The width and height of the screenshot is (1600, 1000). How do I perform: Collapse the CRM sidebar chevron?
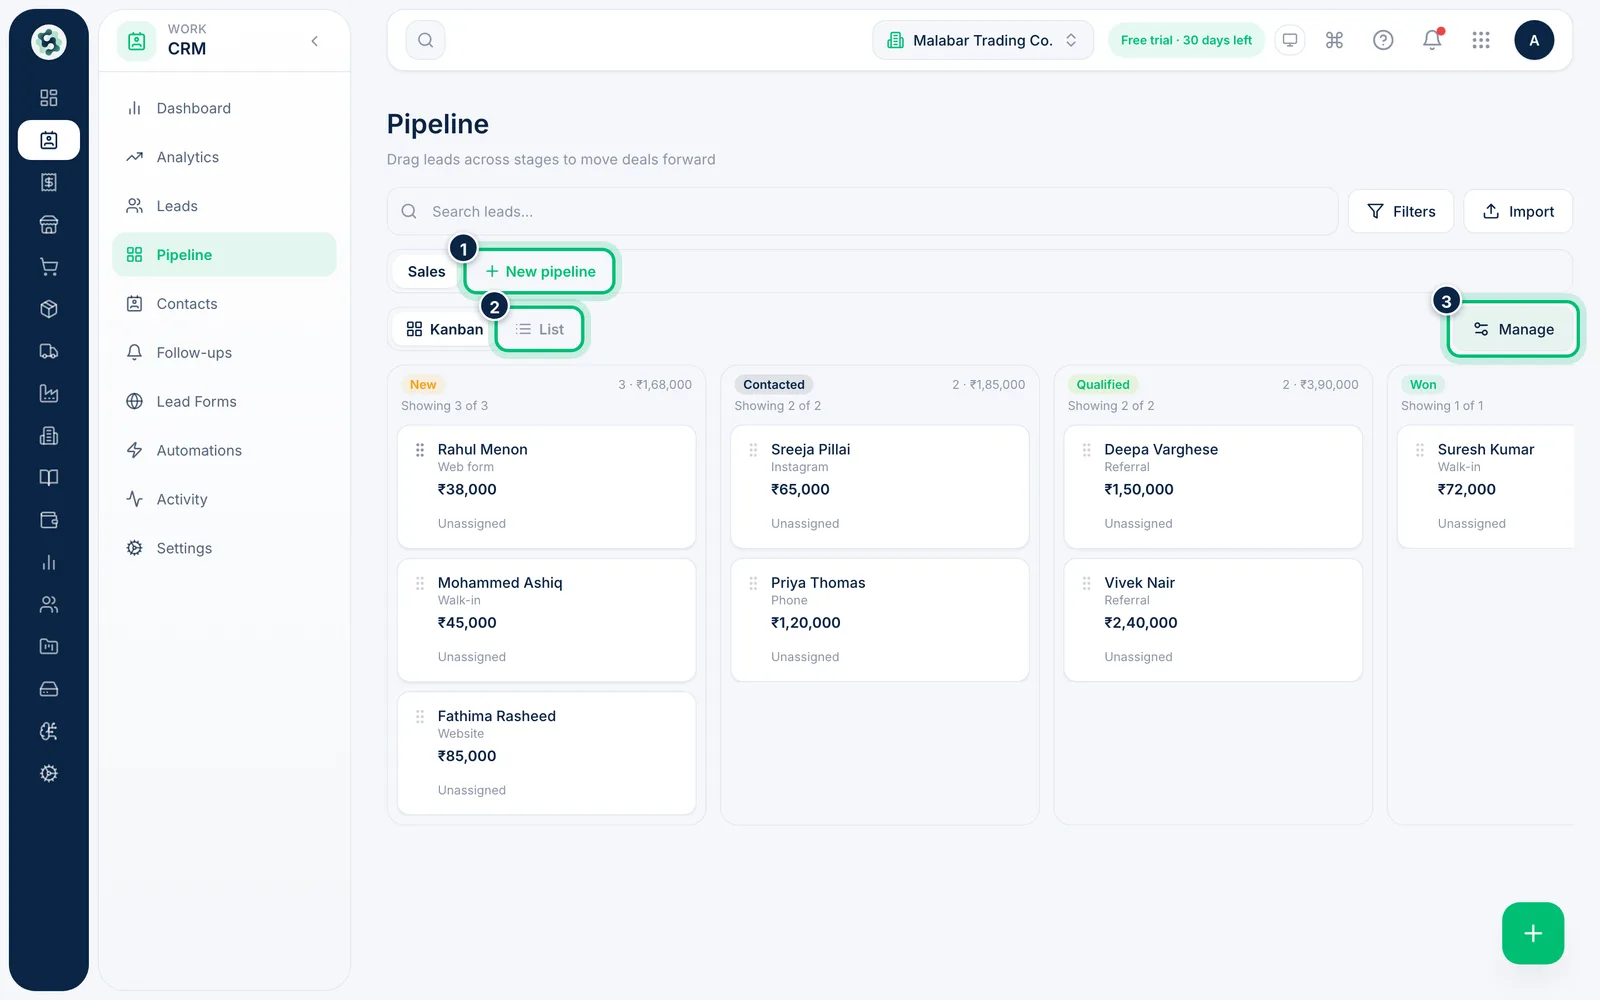pos(315,41)
